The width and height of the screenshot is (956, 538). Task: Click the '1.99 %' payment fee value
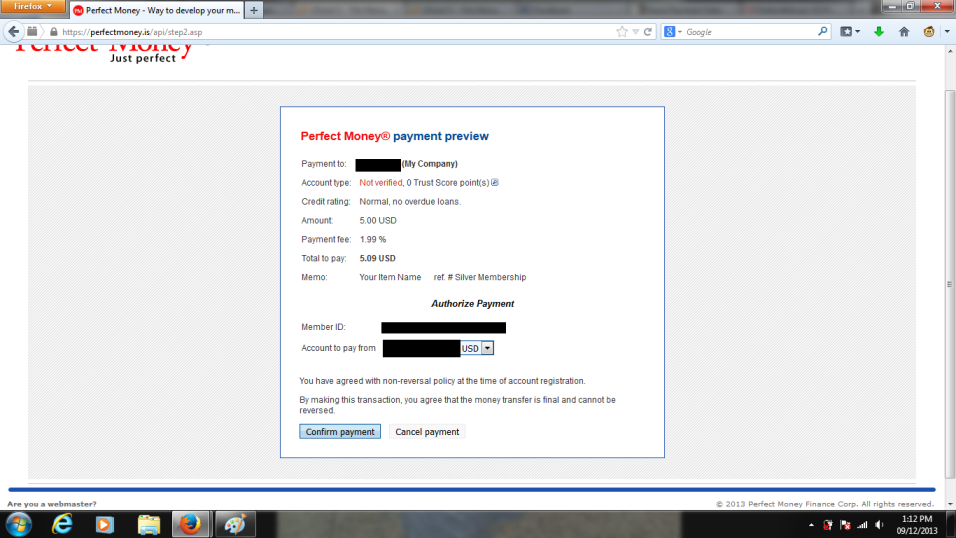tap(373, 239)
